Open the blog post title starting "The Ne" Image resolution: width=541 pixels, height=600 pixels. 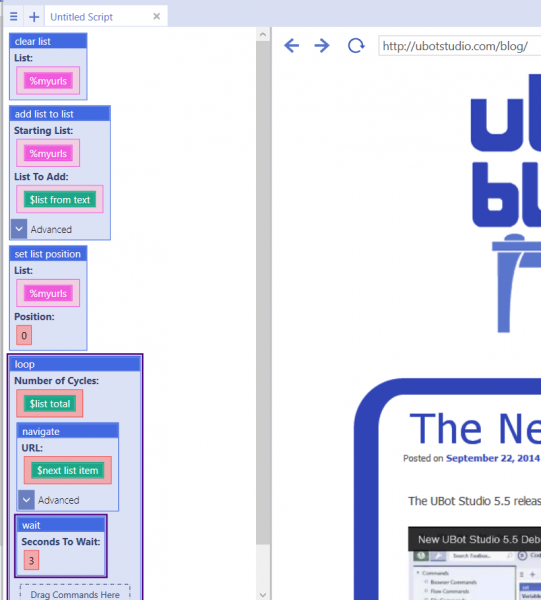[x=475, y=429]
